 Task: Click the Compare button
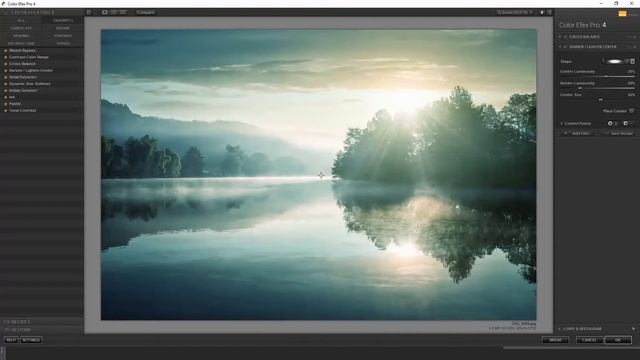(x=145, y=12)
